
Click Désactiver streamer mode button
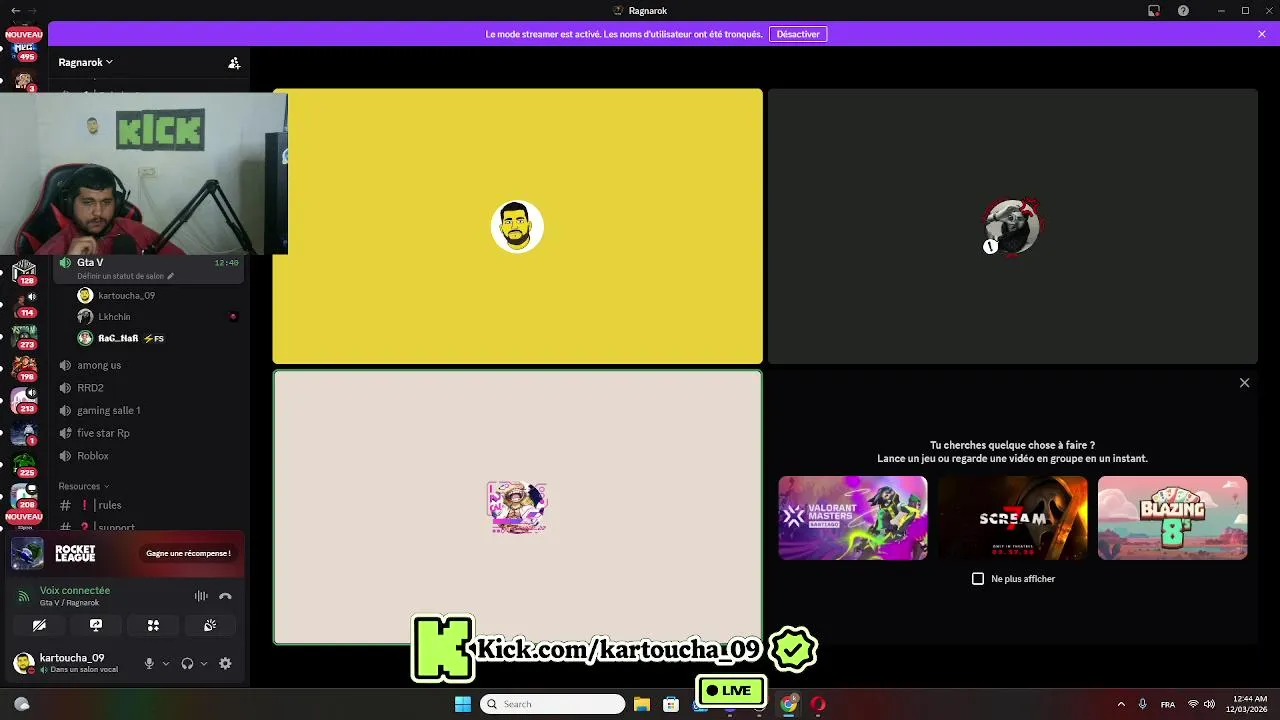(x=798, y=34)
